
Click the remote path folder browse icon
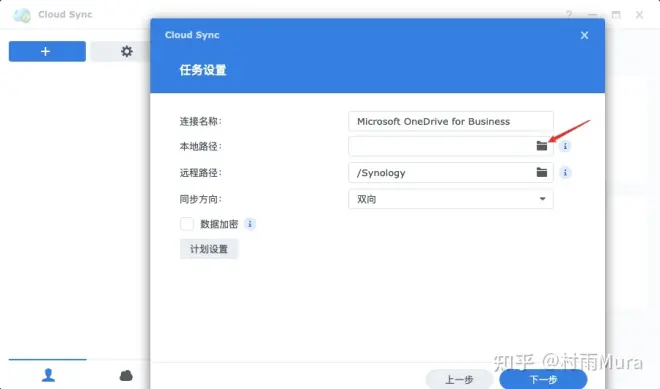[x=542, y=172]
